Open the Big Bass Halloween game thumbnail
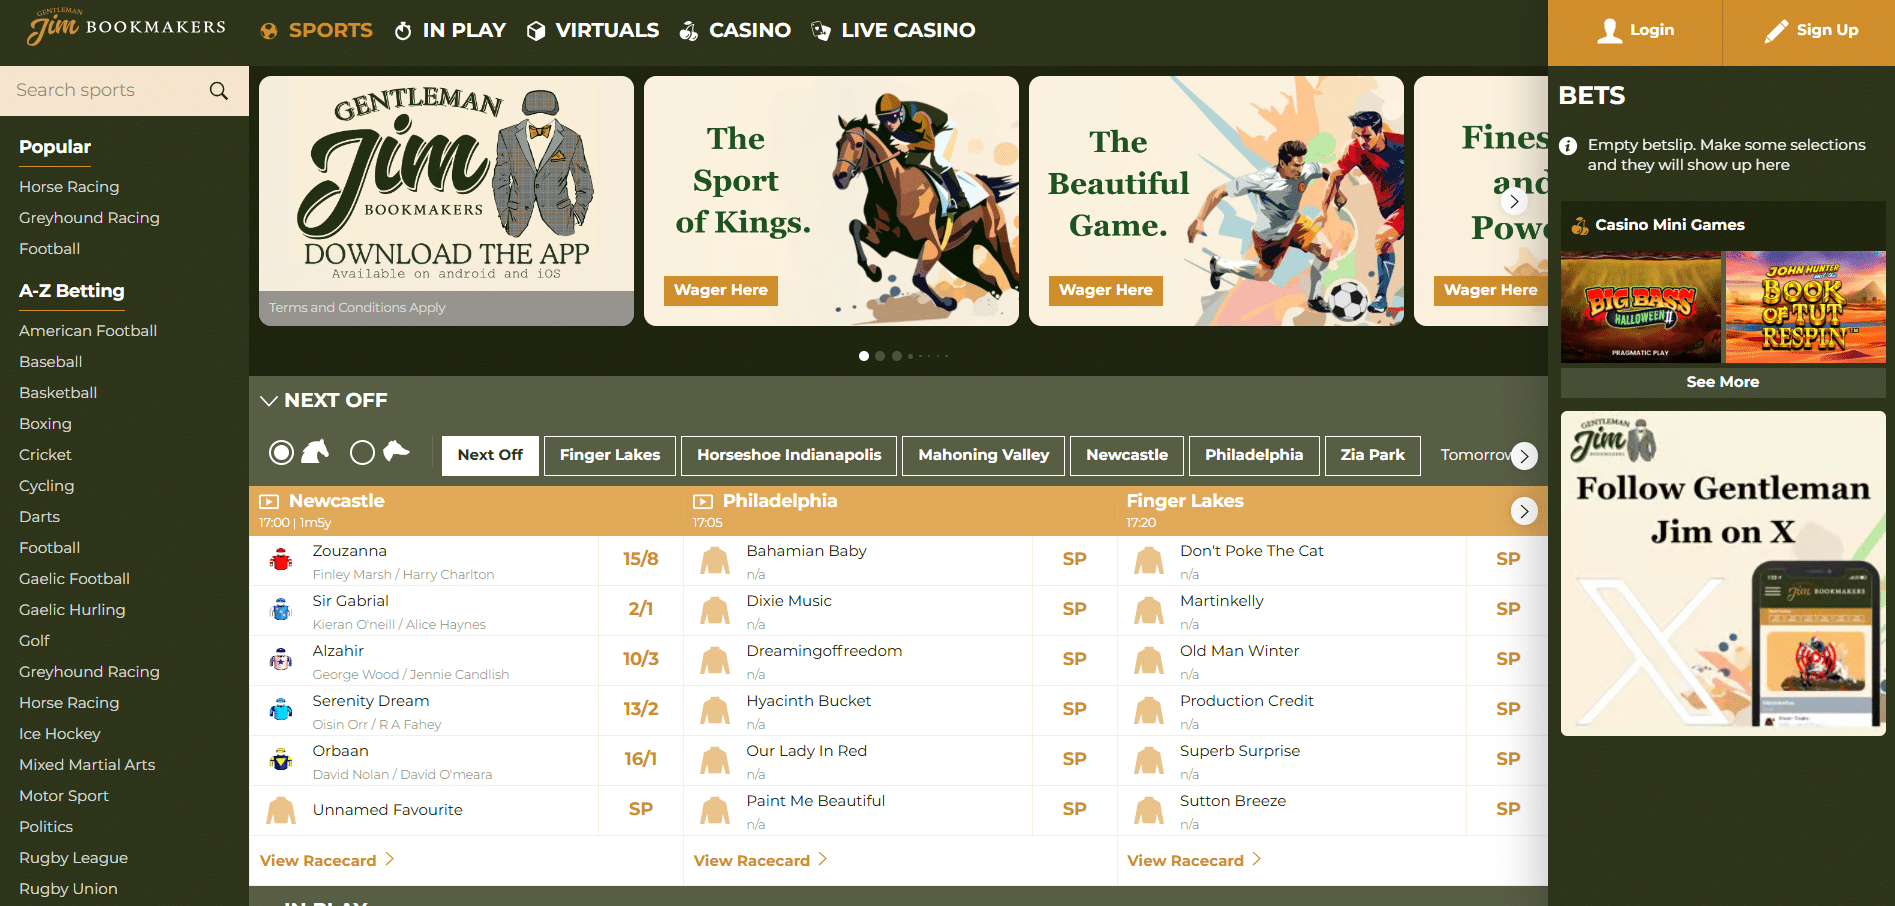1895x906 pixels. pos(1641,307)
